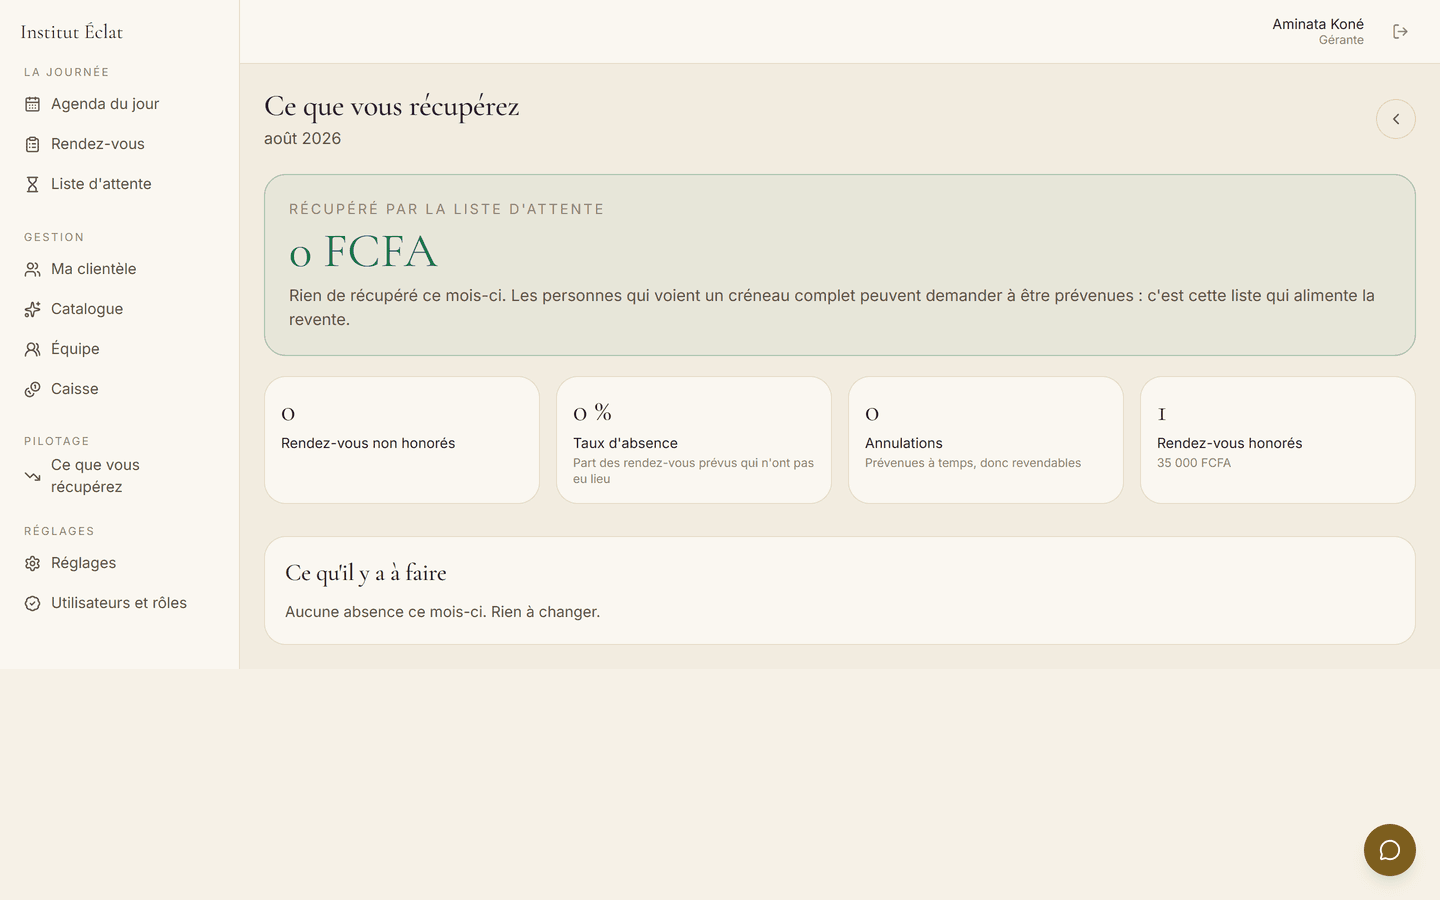
Task: Click the Annulations stat card
Action: coord(986,440)
